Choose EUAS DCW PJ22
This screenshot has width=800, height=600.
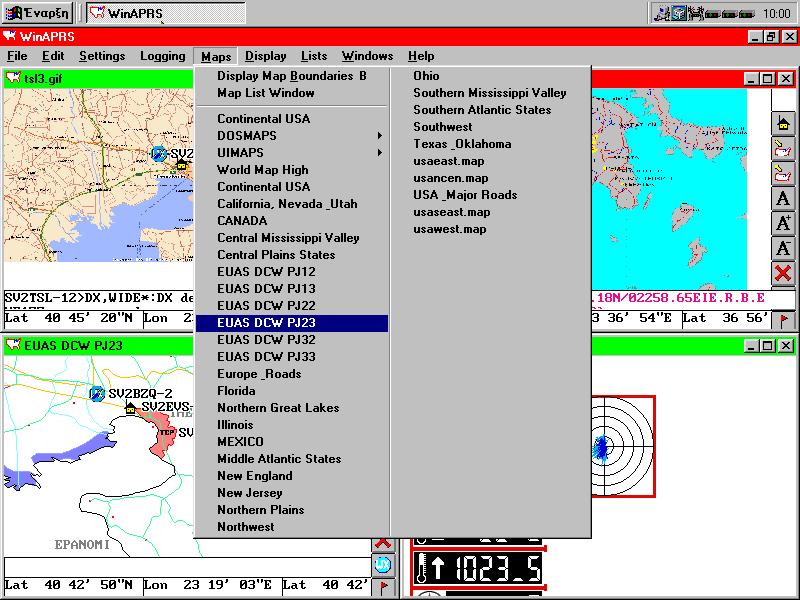(x=292, y=306)
